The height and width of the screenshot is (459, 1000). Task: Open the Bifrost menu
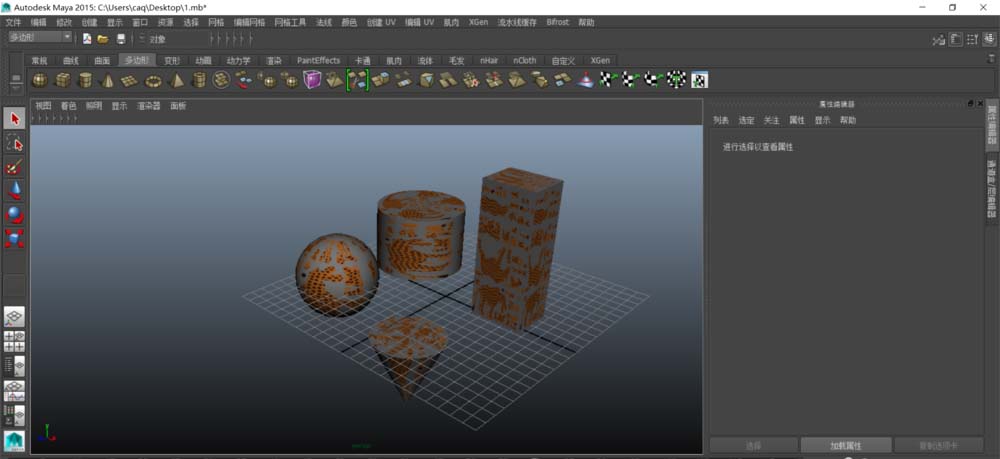point(557,22)
